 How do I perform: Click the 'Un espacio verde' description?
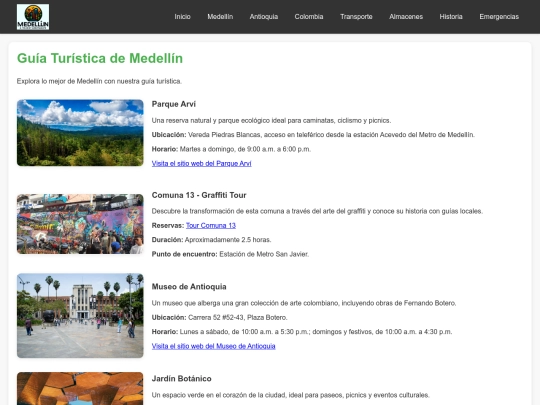coord(290,395)
